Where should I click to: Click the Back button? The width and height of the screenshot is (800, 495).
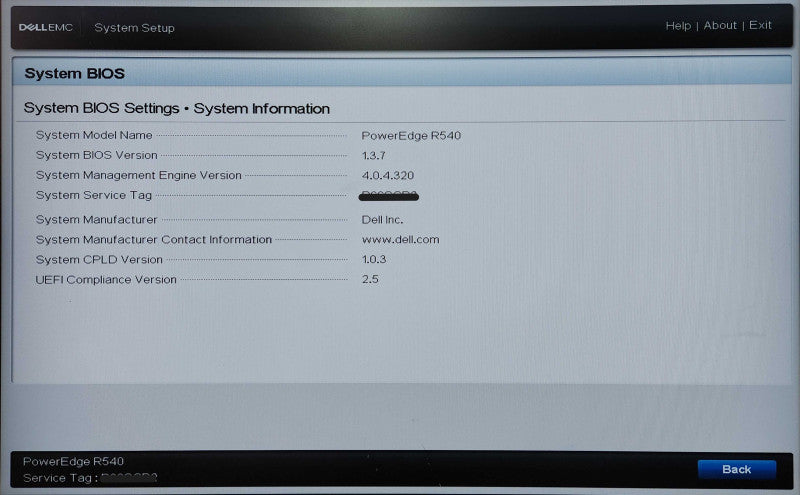pyautogui.click(x=736, y=469)
